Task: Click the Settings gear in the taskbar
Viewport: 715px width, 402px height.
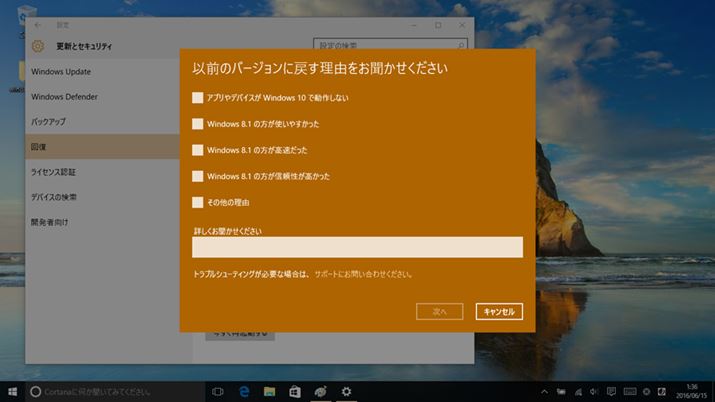Action: (x=347, y=392)
